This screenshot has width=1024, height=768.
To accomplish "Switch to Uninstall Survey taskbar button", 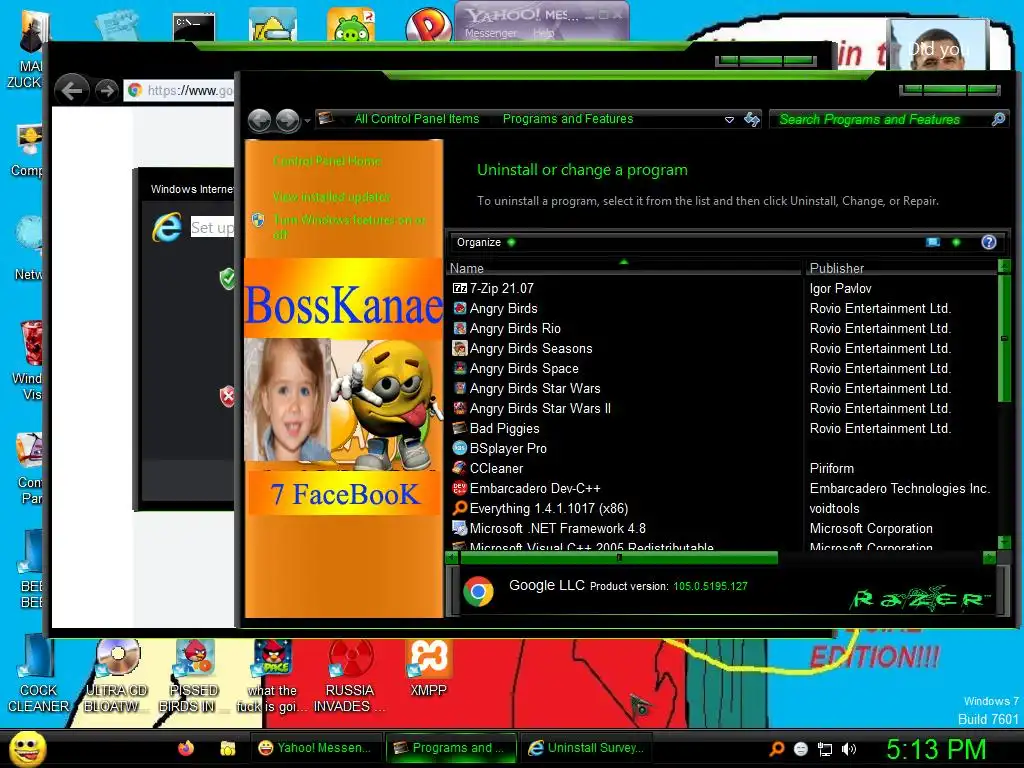I will (x=587, y=748).
